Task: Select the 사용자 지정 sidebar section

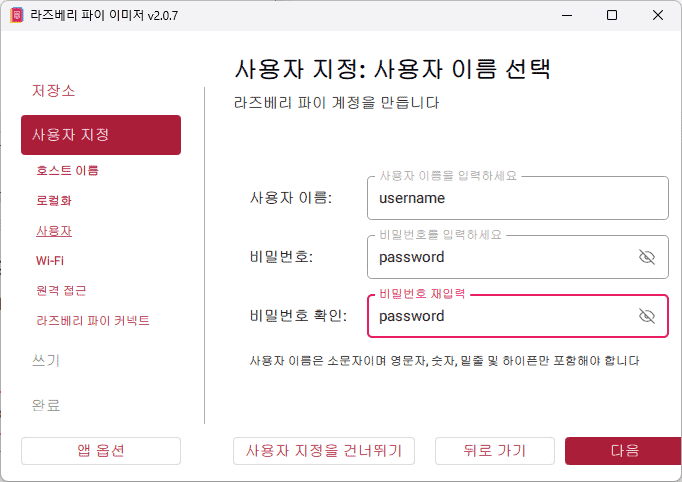Action: point(100,135)
